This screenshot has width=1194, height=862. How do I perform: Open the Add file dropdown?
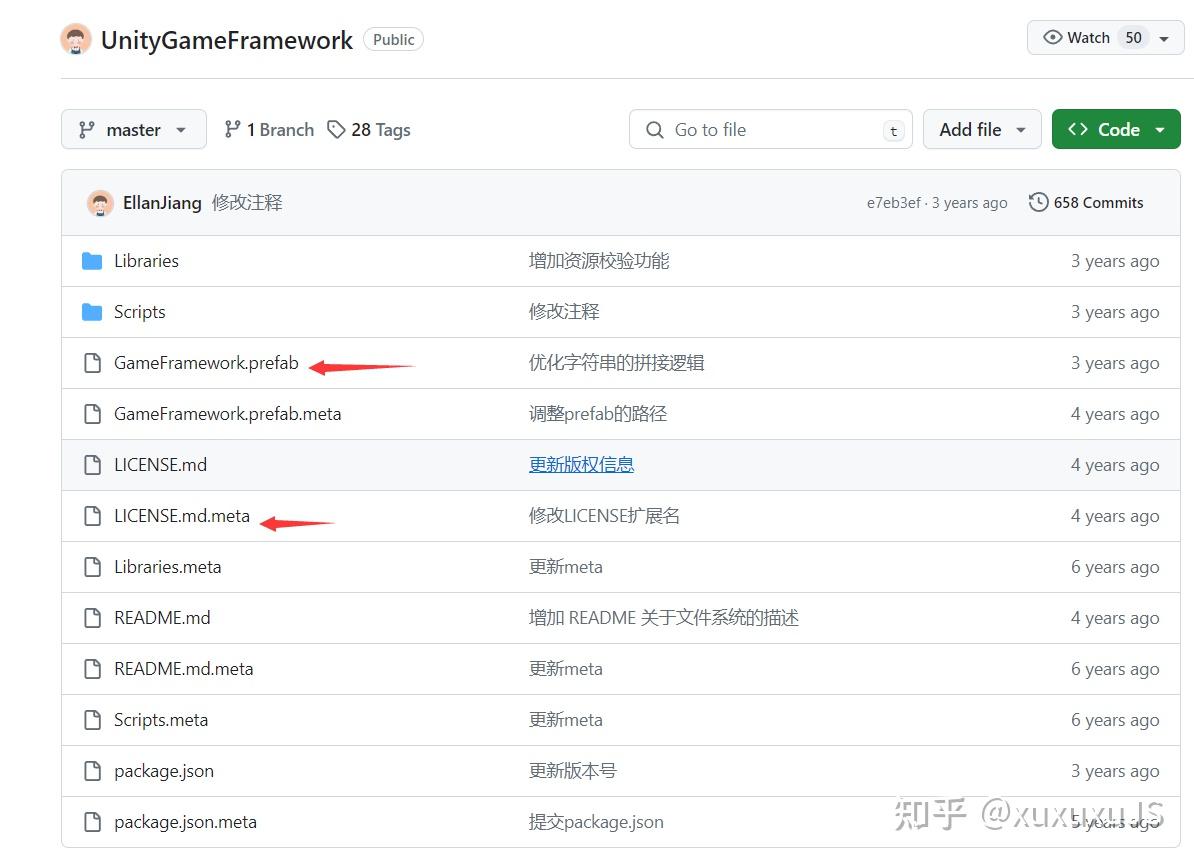pyautogui.click(x=981, y=129)
